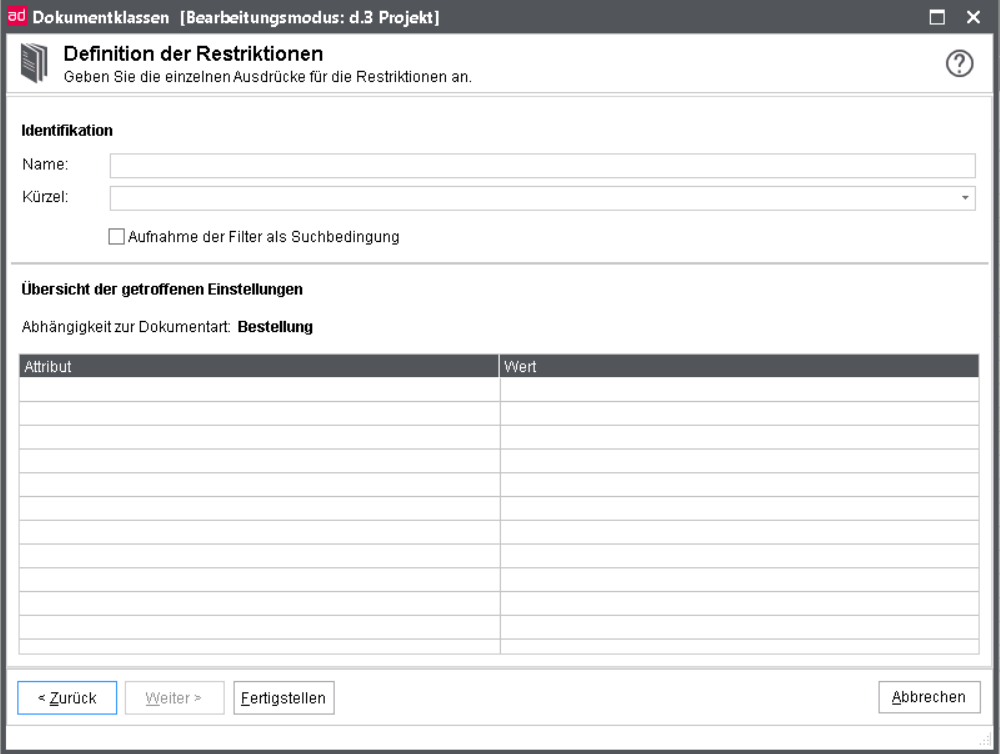Enable Aufnahme der Filter als Suchbedingung checkbox
The width and height of the screenshot is (1000, 754).
click(x=116, y=237)
